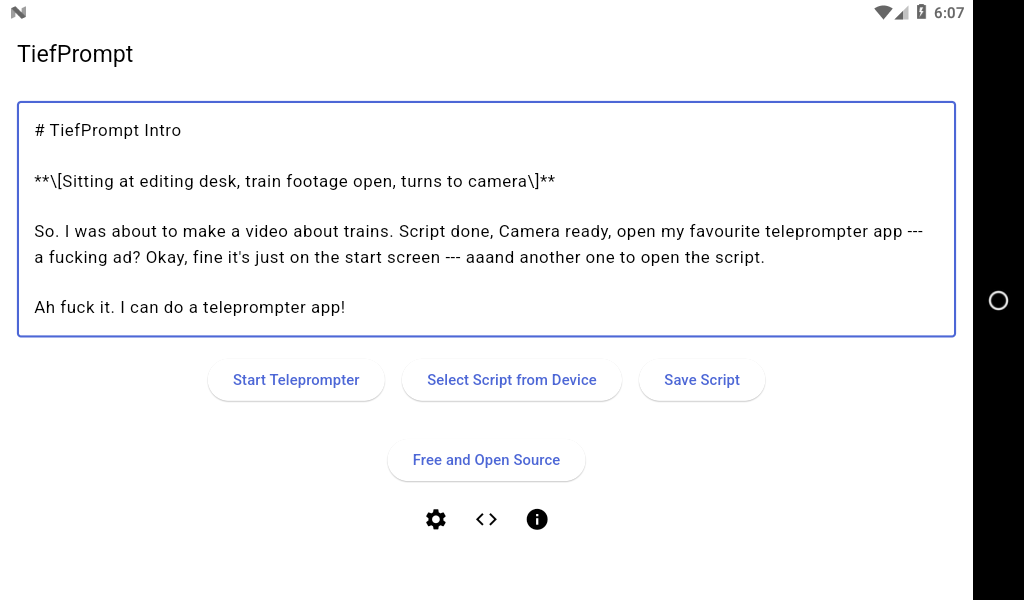Viewport: 1024px width, 600px height.
Task: Tap the 6:07 clock in the status bar
Action: coord(948,12)
